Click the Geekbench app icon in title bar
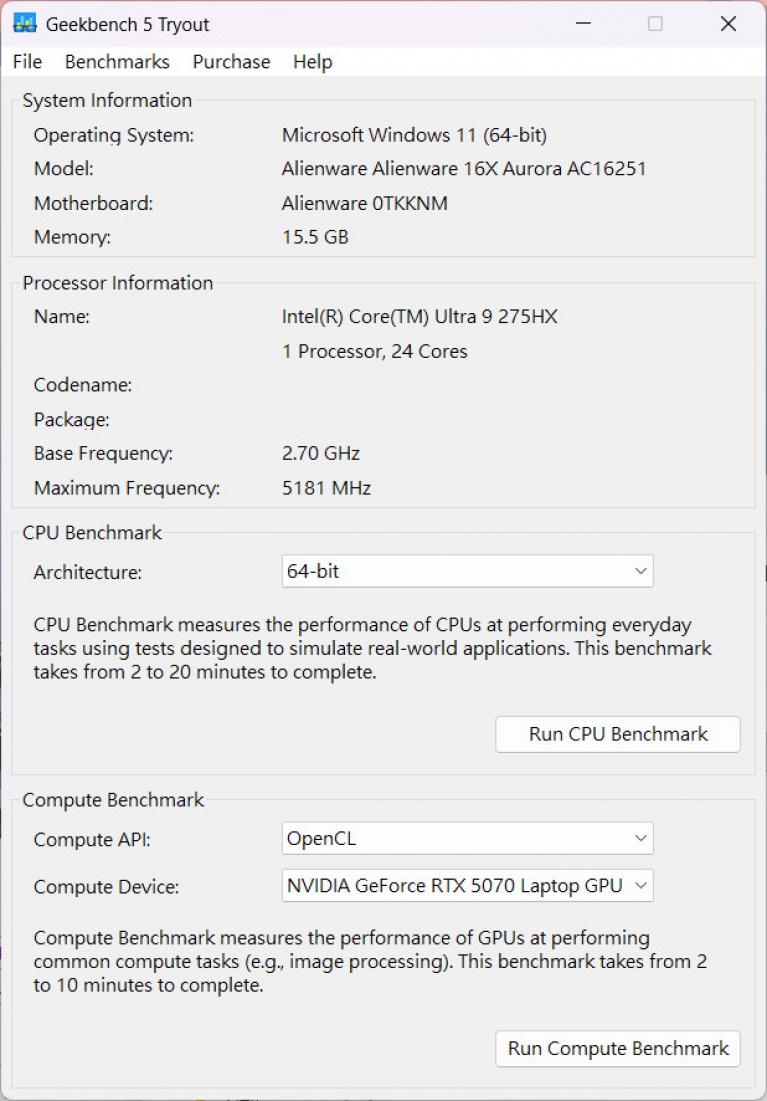 pyautogui.click(x=25, y=24)
